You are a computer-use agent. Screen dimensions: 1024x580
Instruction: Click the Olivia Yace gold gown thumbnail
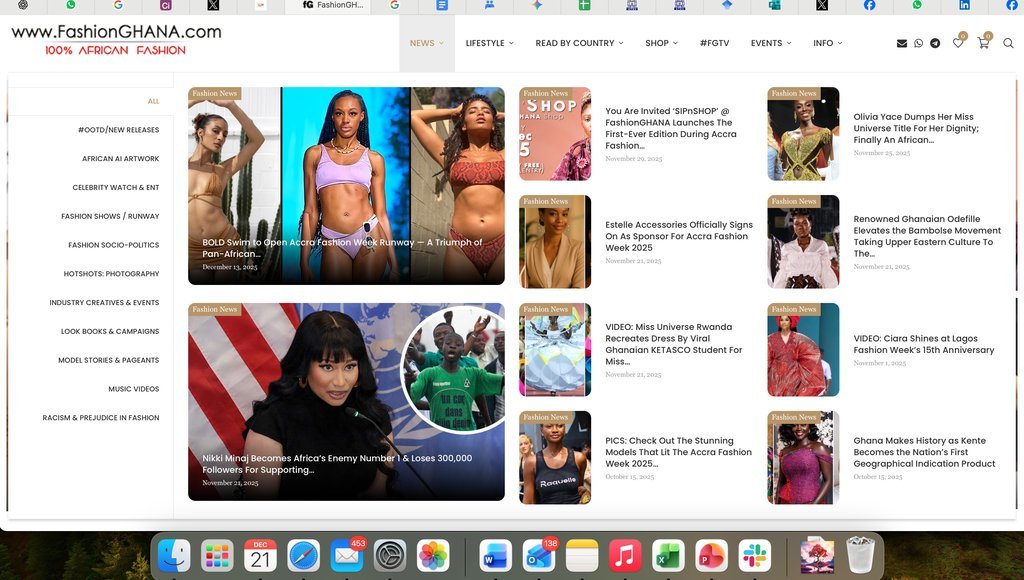click(x=803, y=134)
